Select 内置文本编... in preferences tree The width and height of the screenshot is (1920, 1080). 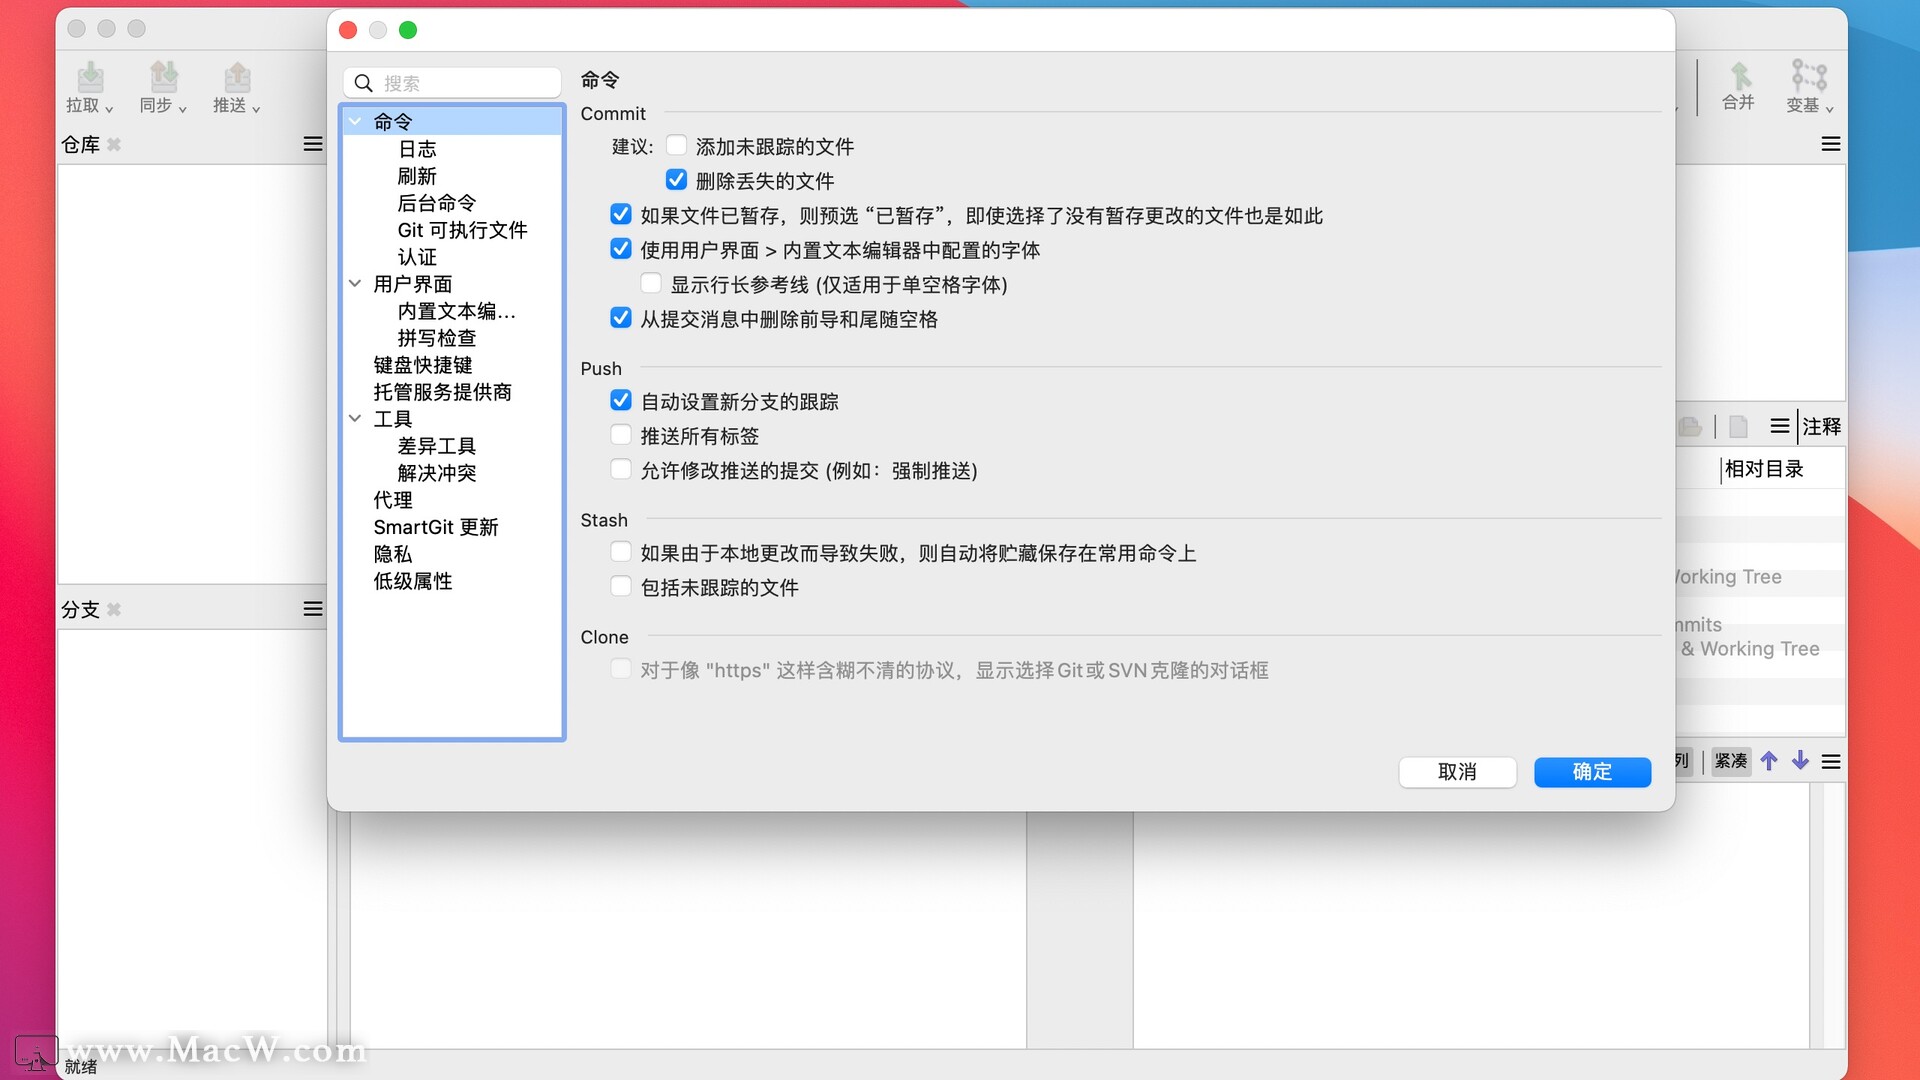pyautogui.click(x=457, y=311)
